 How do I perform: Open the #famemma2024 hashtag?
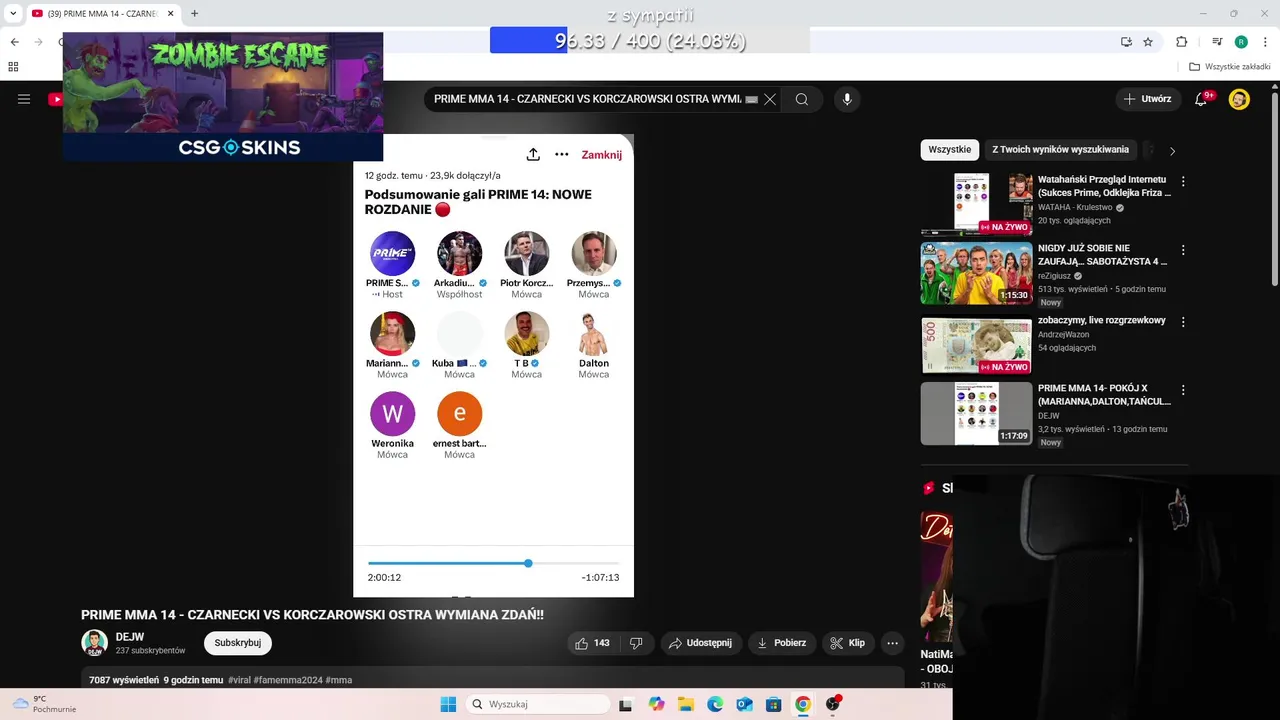tap(288, 680)
